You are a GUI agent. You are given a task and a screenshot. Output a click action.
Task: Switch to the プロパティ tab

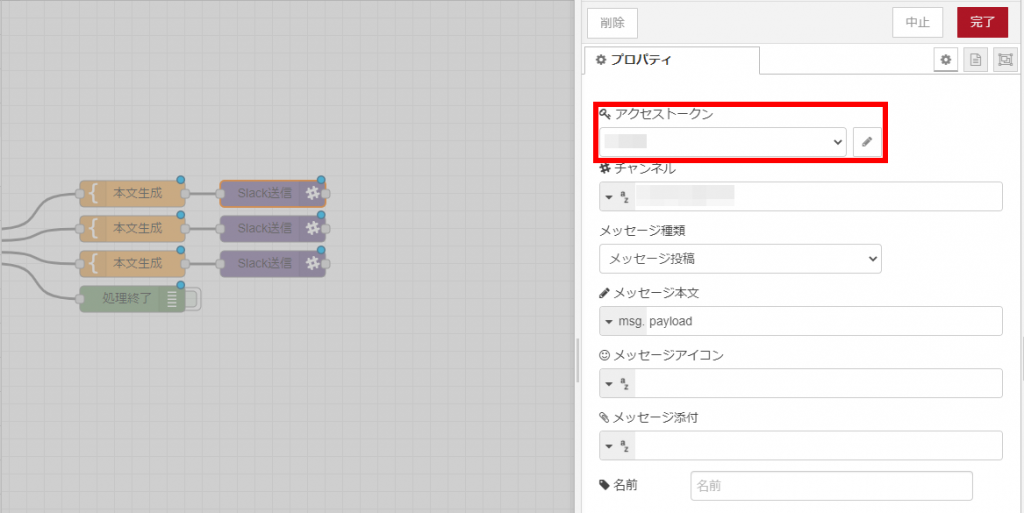tap(672, 61)
